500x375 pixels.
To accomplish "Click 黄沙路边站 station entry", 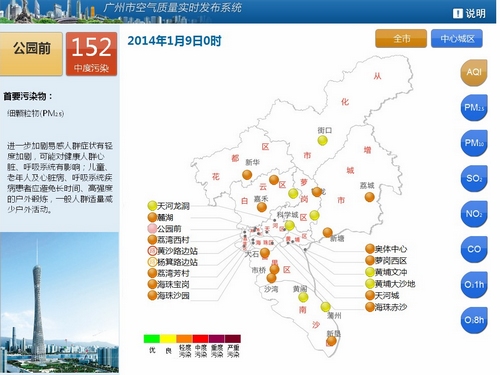I will 173,251.
